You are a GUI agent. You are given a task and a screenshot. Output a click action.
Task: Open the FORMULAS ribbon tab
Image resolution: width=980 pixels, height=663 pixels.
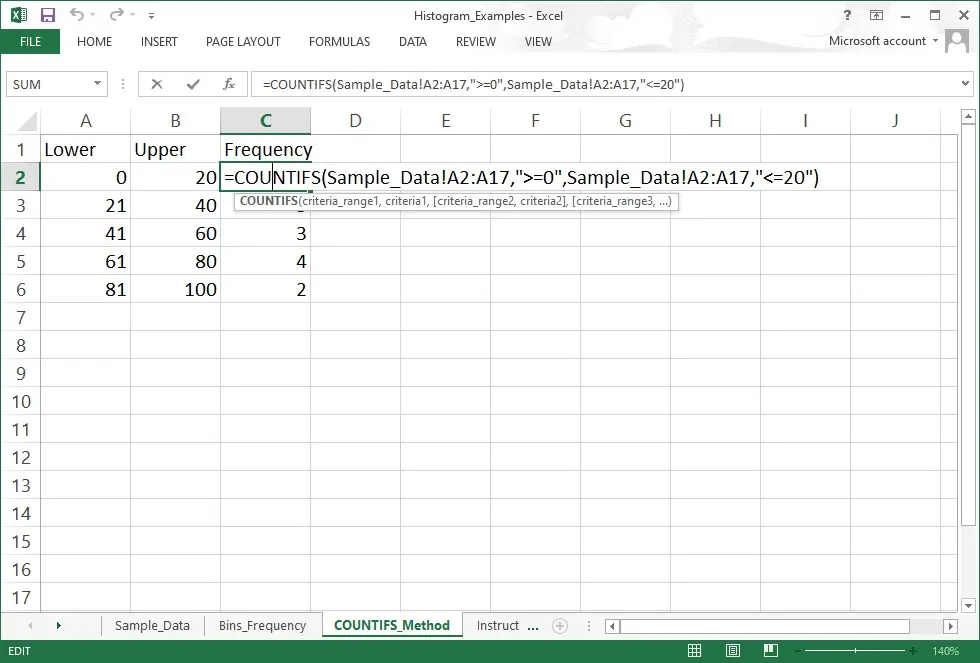coord(339,42)
